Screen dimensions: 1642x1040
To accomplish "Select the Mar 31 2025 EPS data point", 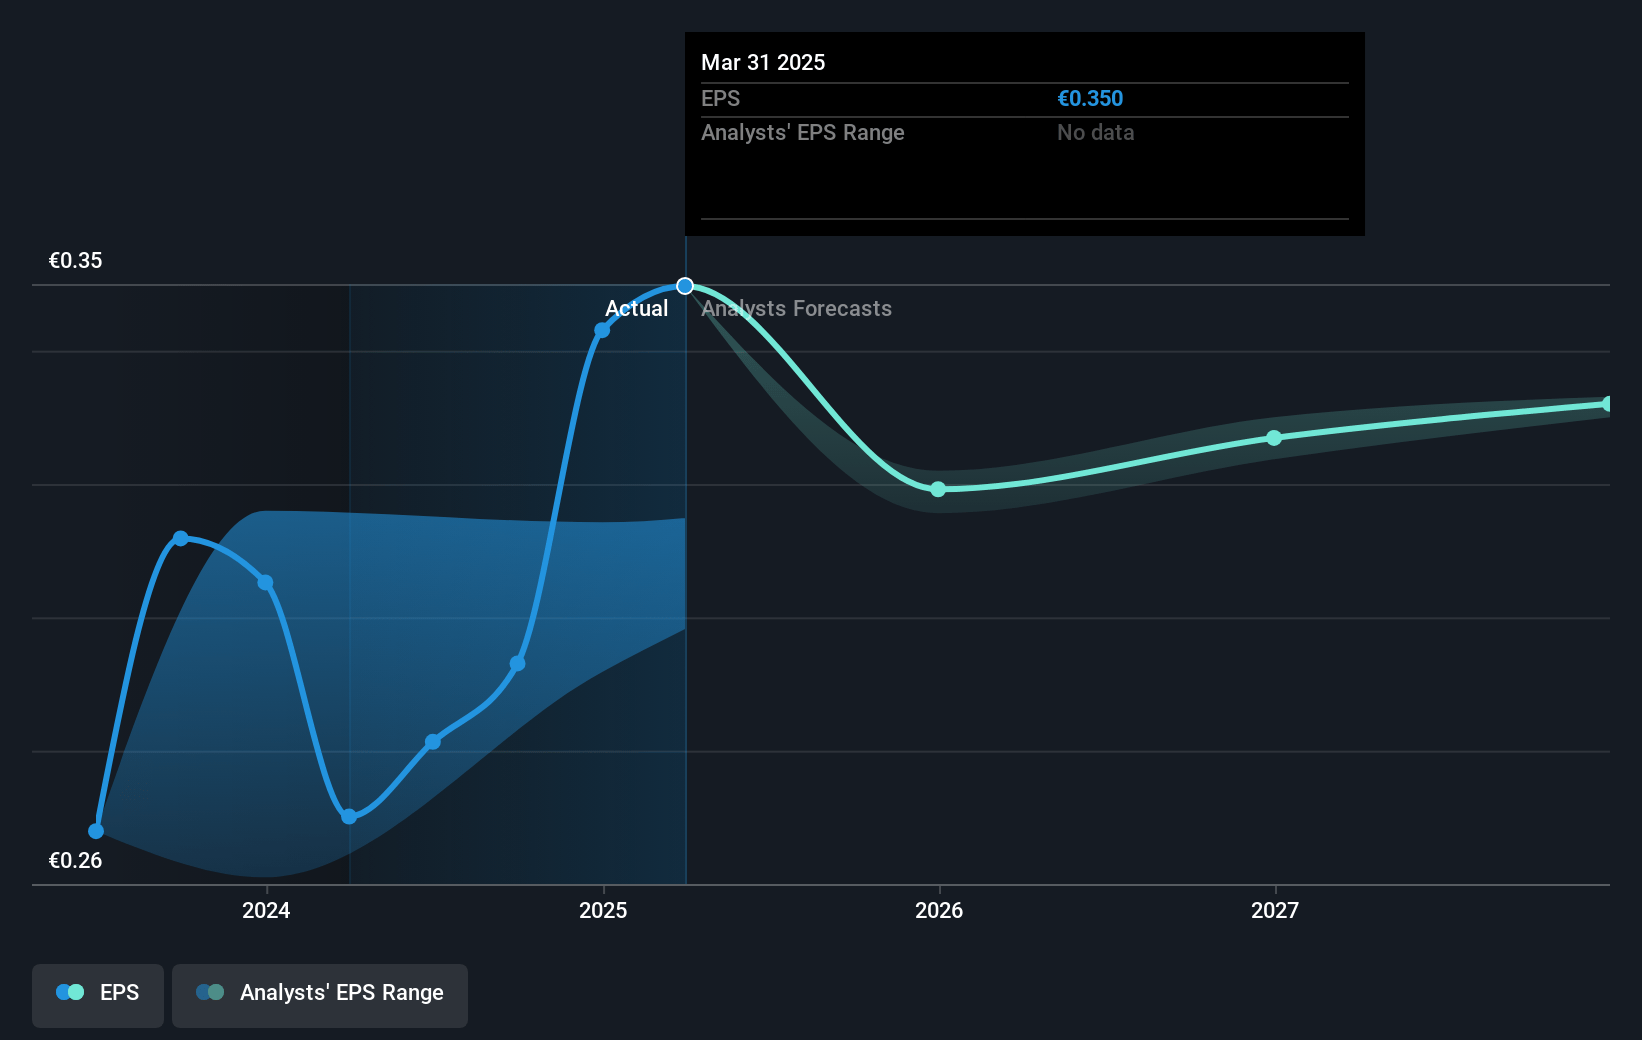I will pos(685,286).
